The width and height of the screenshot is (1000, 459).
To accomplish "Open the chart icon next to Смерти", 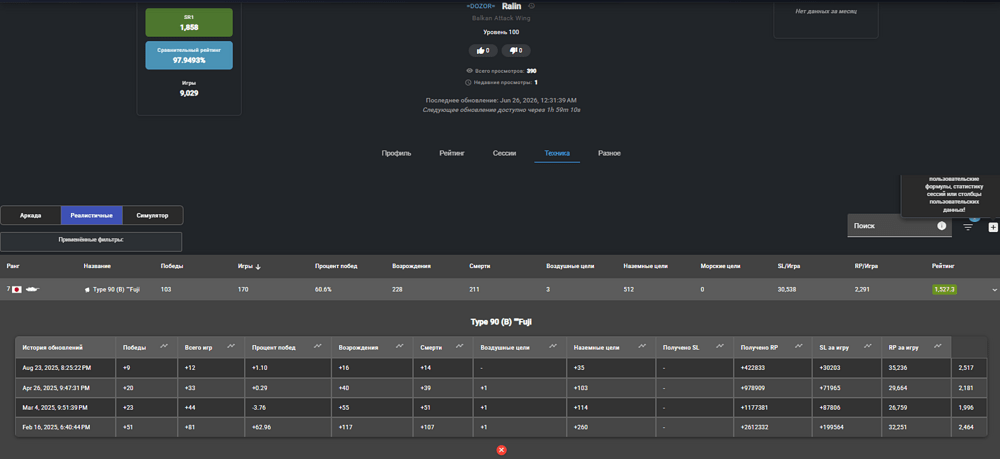I will [460, 346].
